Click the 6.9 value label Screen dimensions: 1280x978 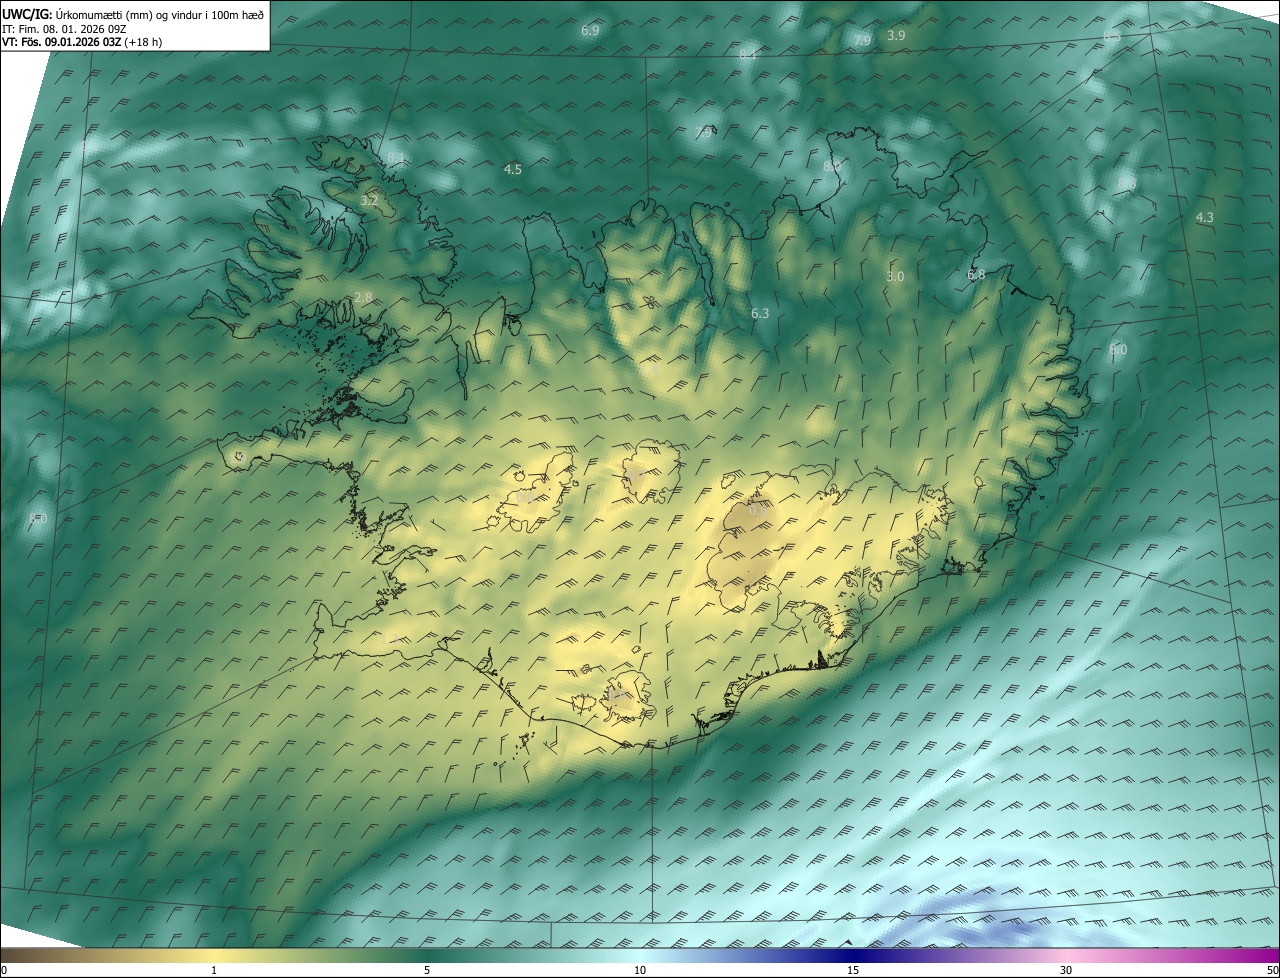590,31
